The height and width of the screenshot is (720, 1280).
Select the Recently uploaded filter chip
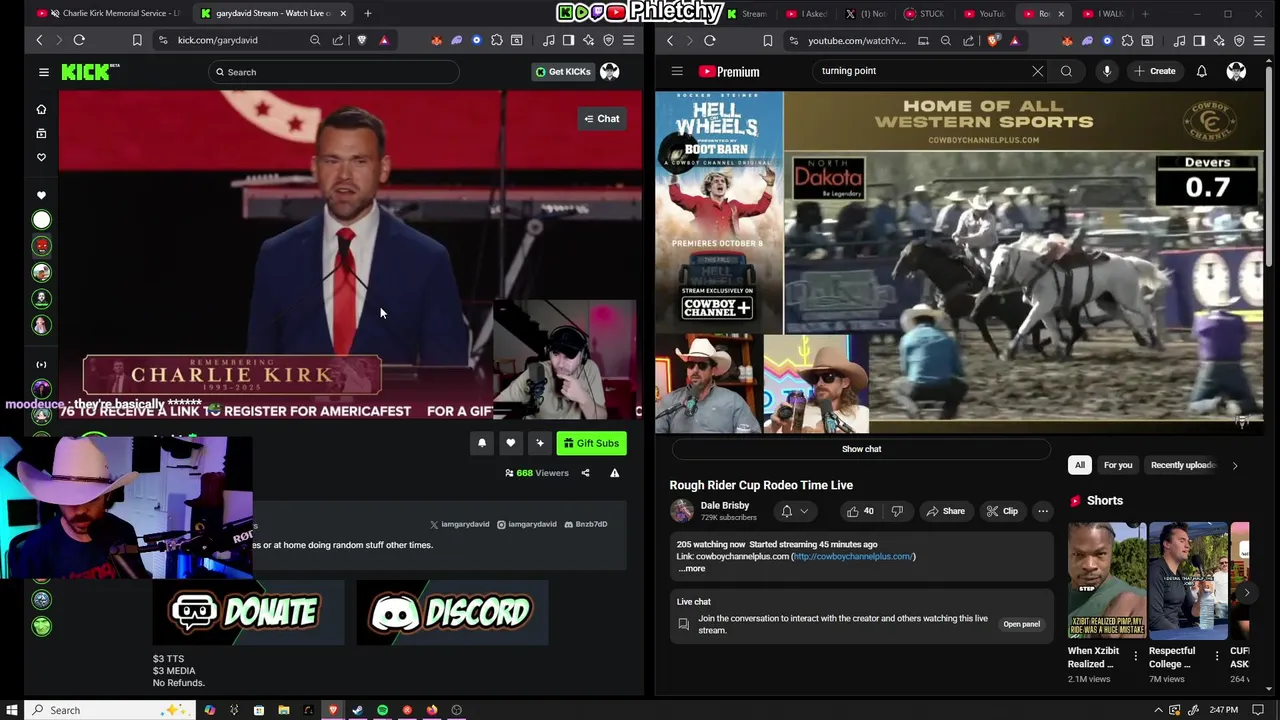[1183, 465]
